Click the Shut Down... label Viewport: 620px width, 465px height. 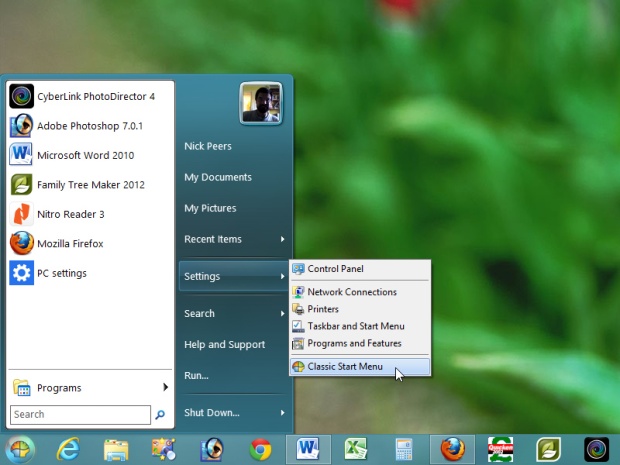212,413
